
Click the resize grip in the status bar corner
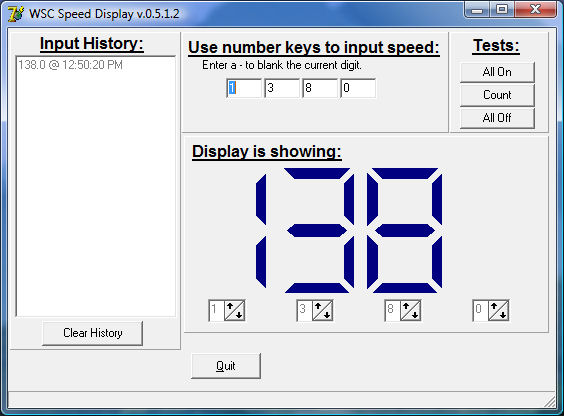(x=550, y=402)
